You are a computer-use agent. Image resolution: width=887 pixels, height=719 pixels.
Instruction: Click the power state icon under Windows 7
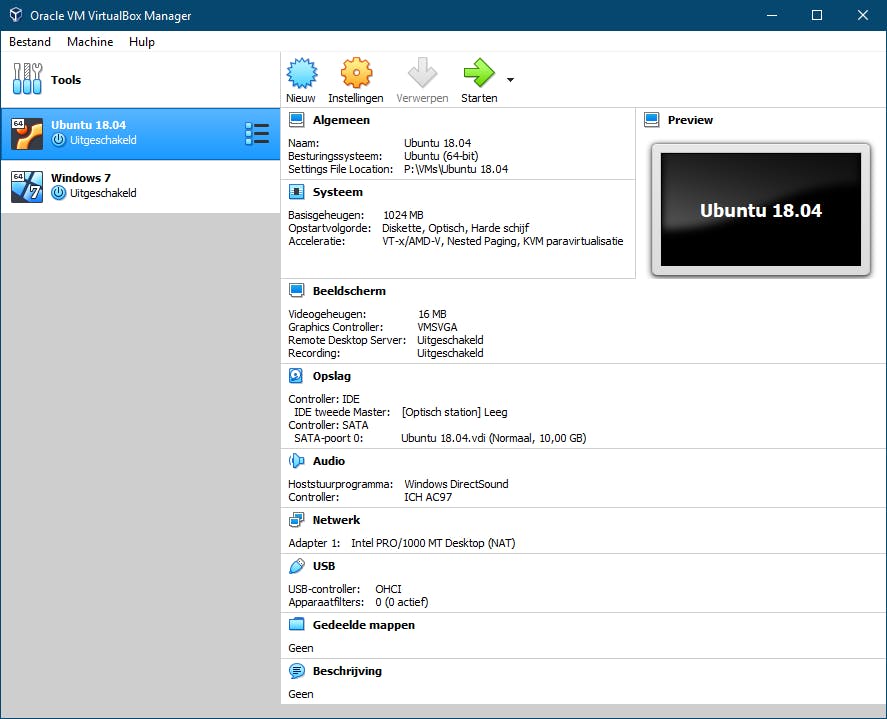(x=58, y=193)
